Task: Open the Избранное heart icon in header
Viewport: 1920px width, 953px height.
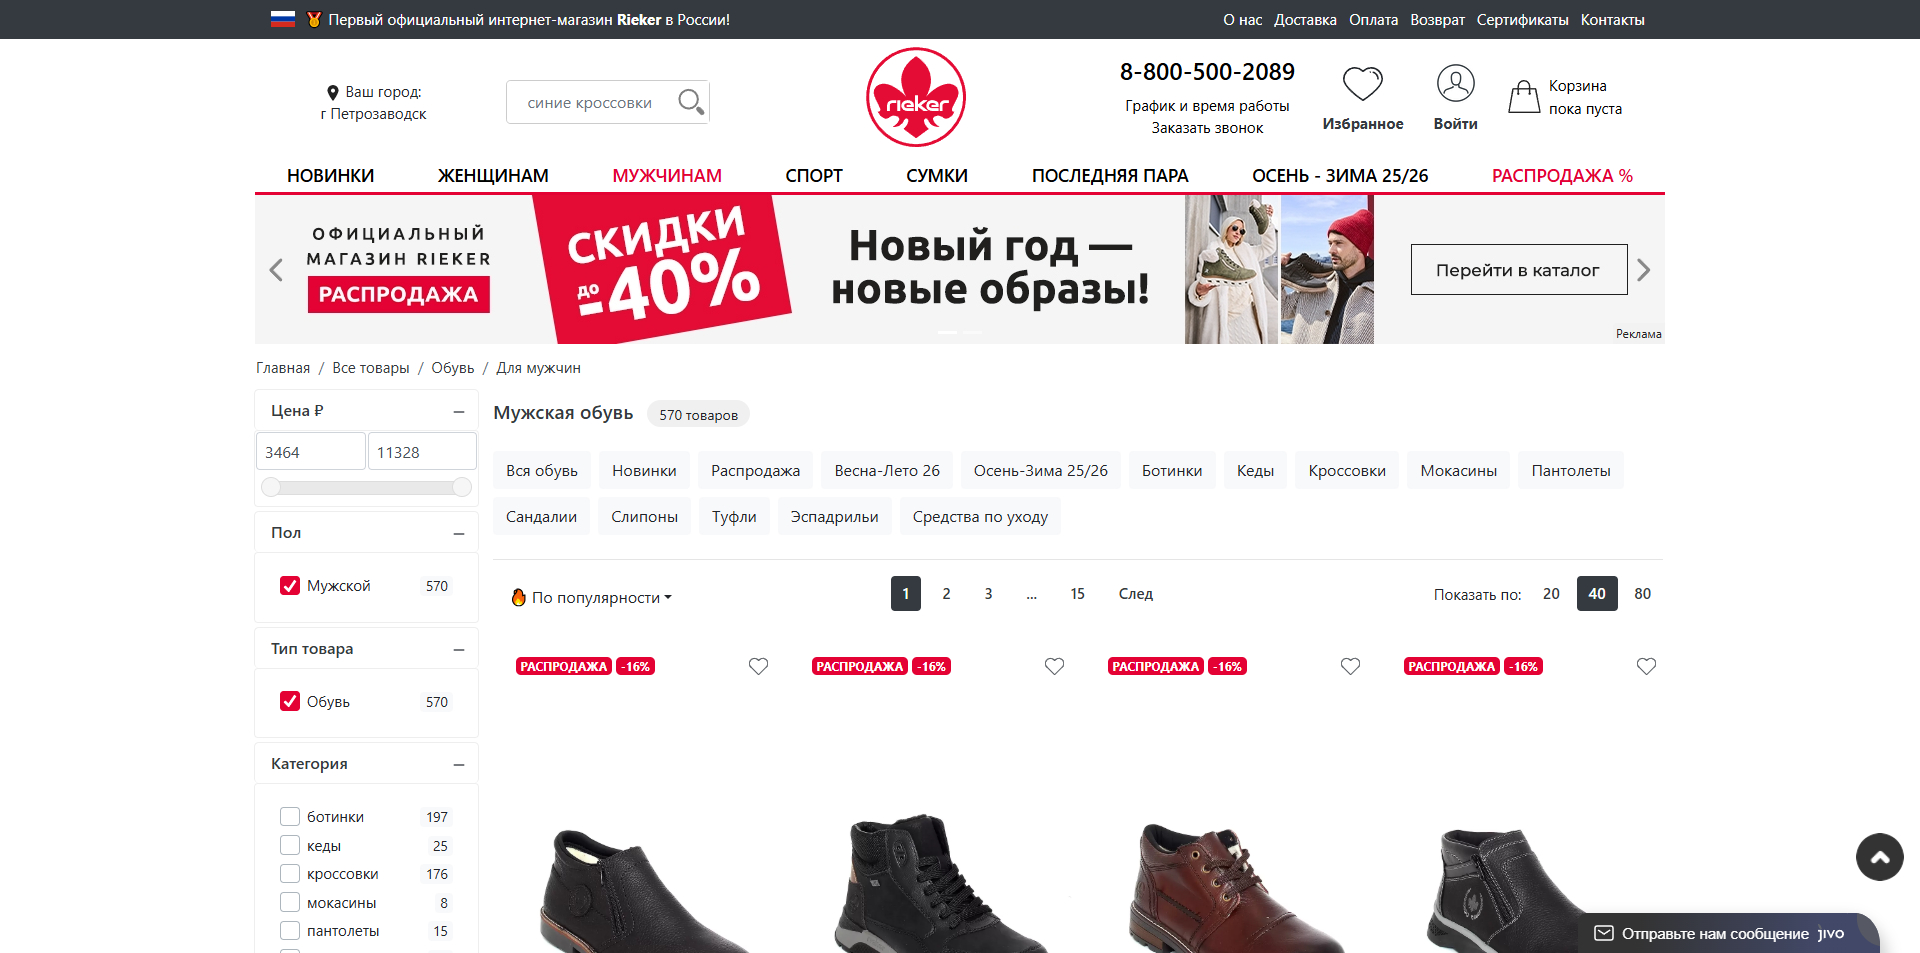Action: pos(1362,84)
